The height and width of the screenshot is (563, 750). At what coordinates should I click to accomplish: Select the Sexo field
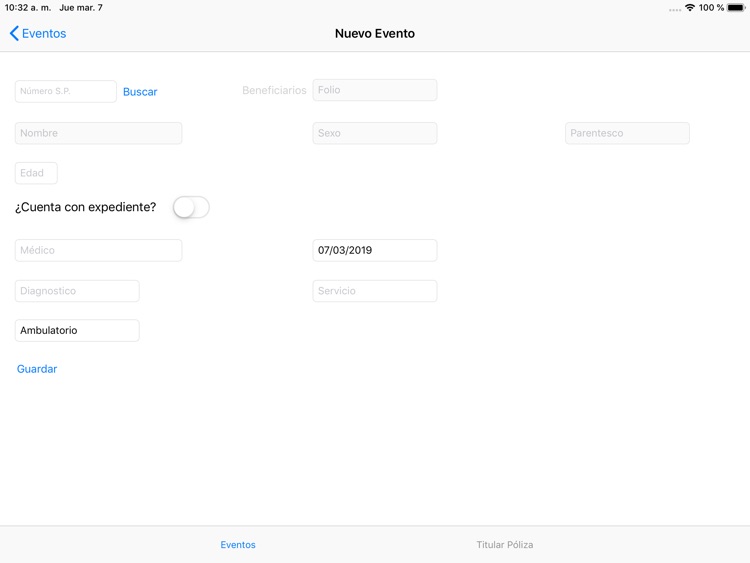pos(374,133)
